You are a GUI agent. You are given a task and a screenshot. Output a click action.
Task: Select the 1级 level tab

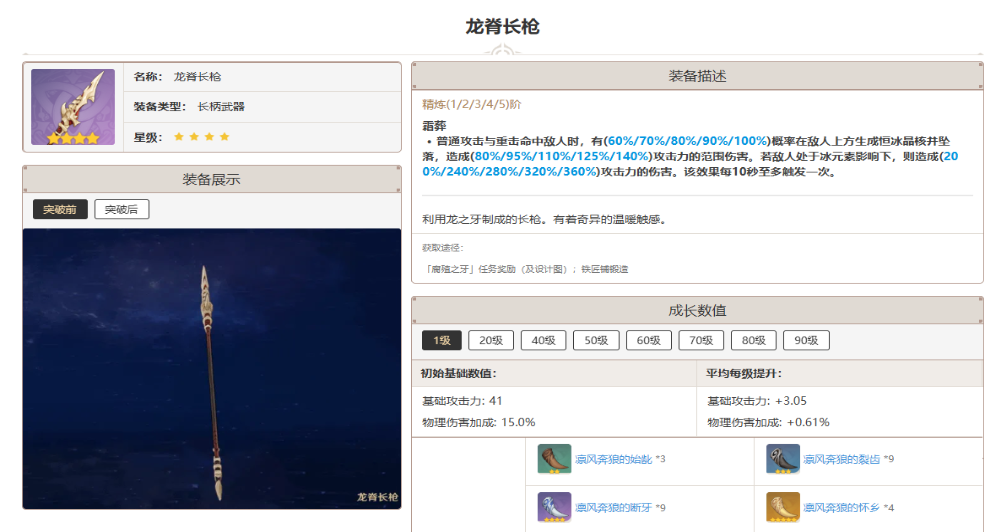pos(441,340)
